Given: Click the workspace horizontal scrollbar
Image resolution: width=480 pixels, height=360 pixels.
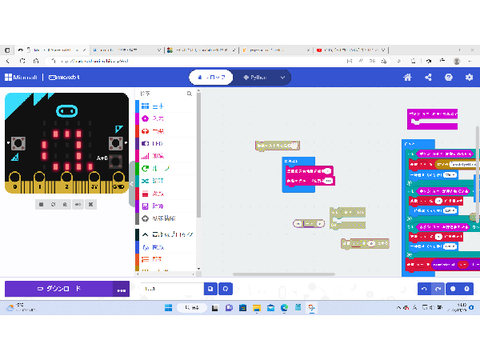Looking at the screenshot, I should click(x=284, y=274).
